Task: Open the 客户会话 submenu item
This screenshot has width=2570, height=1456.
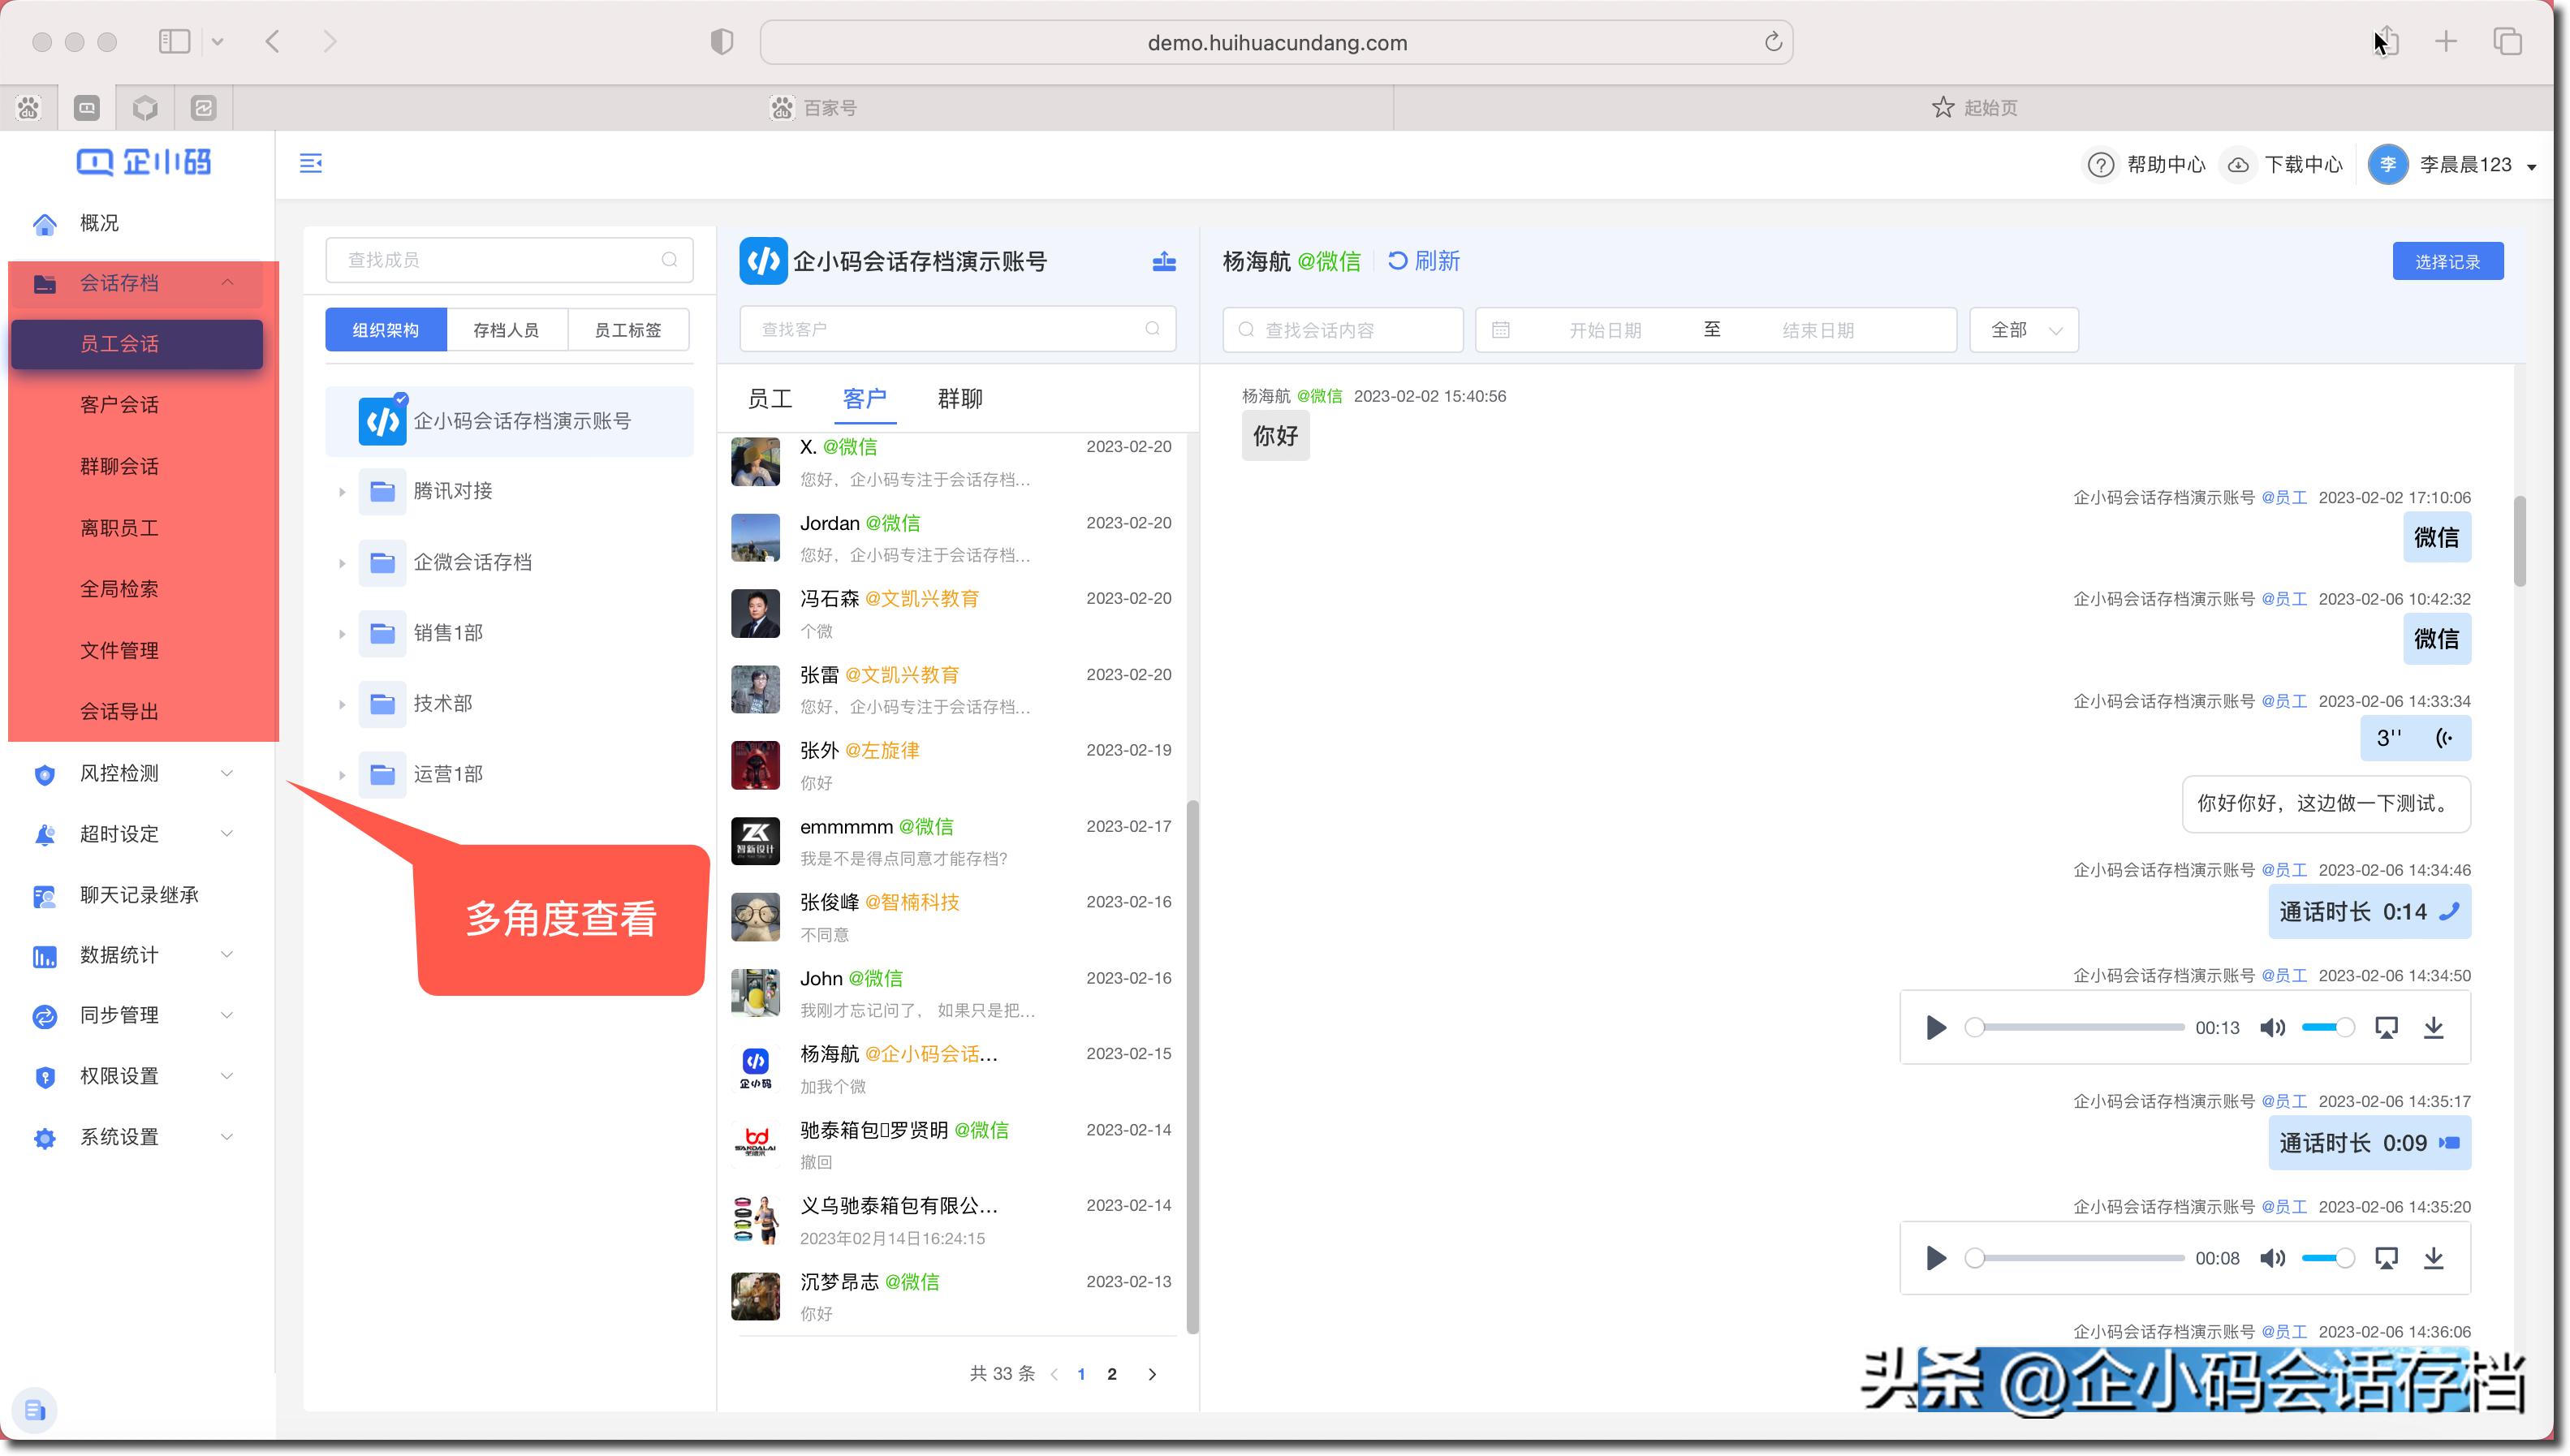Action: pyautogui.click(x=119, y=405)
